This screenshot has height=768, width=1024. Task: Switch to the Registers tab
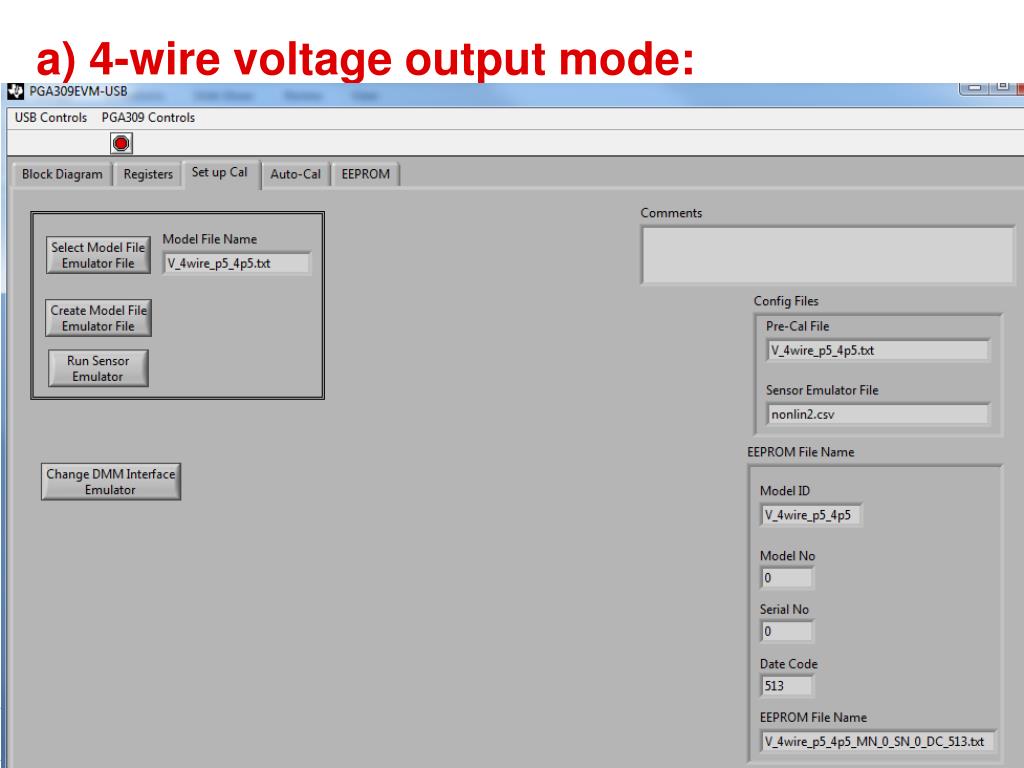click(x=148, y=174)
